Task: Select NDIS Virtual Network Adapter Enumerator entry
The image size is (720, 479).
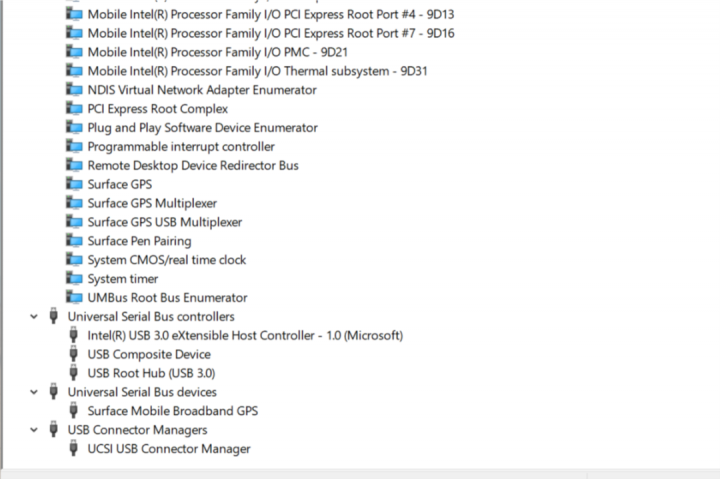Action: [202, 90]
